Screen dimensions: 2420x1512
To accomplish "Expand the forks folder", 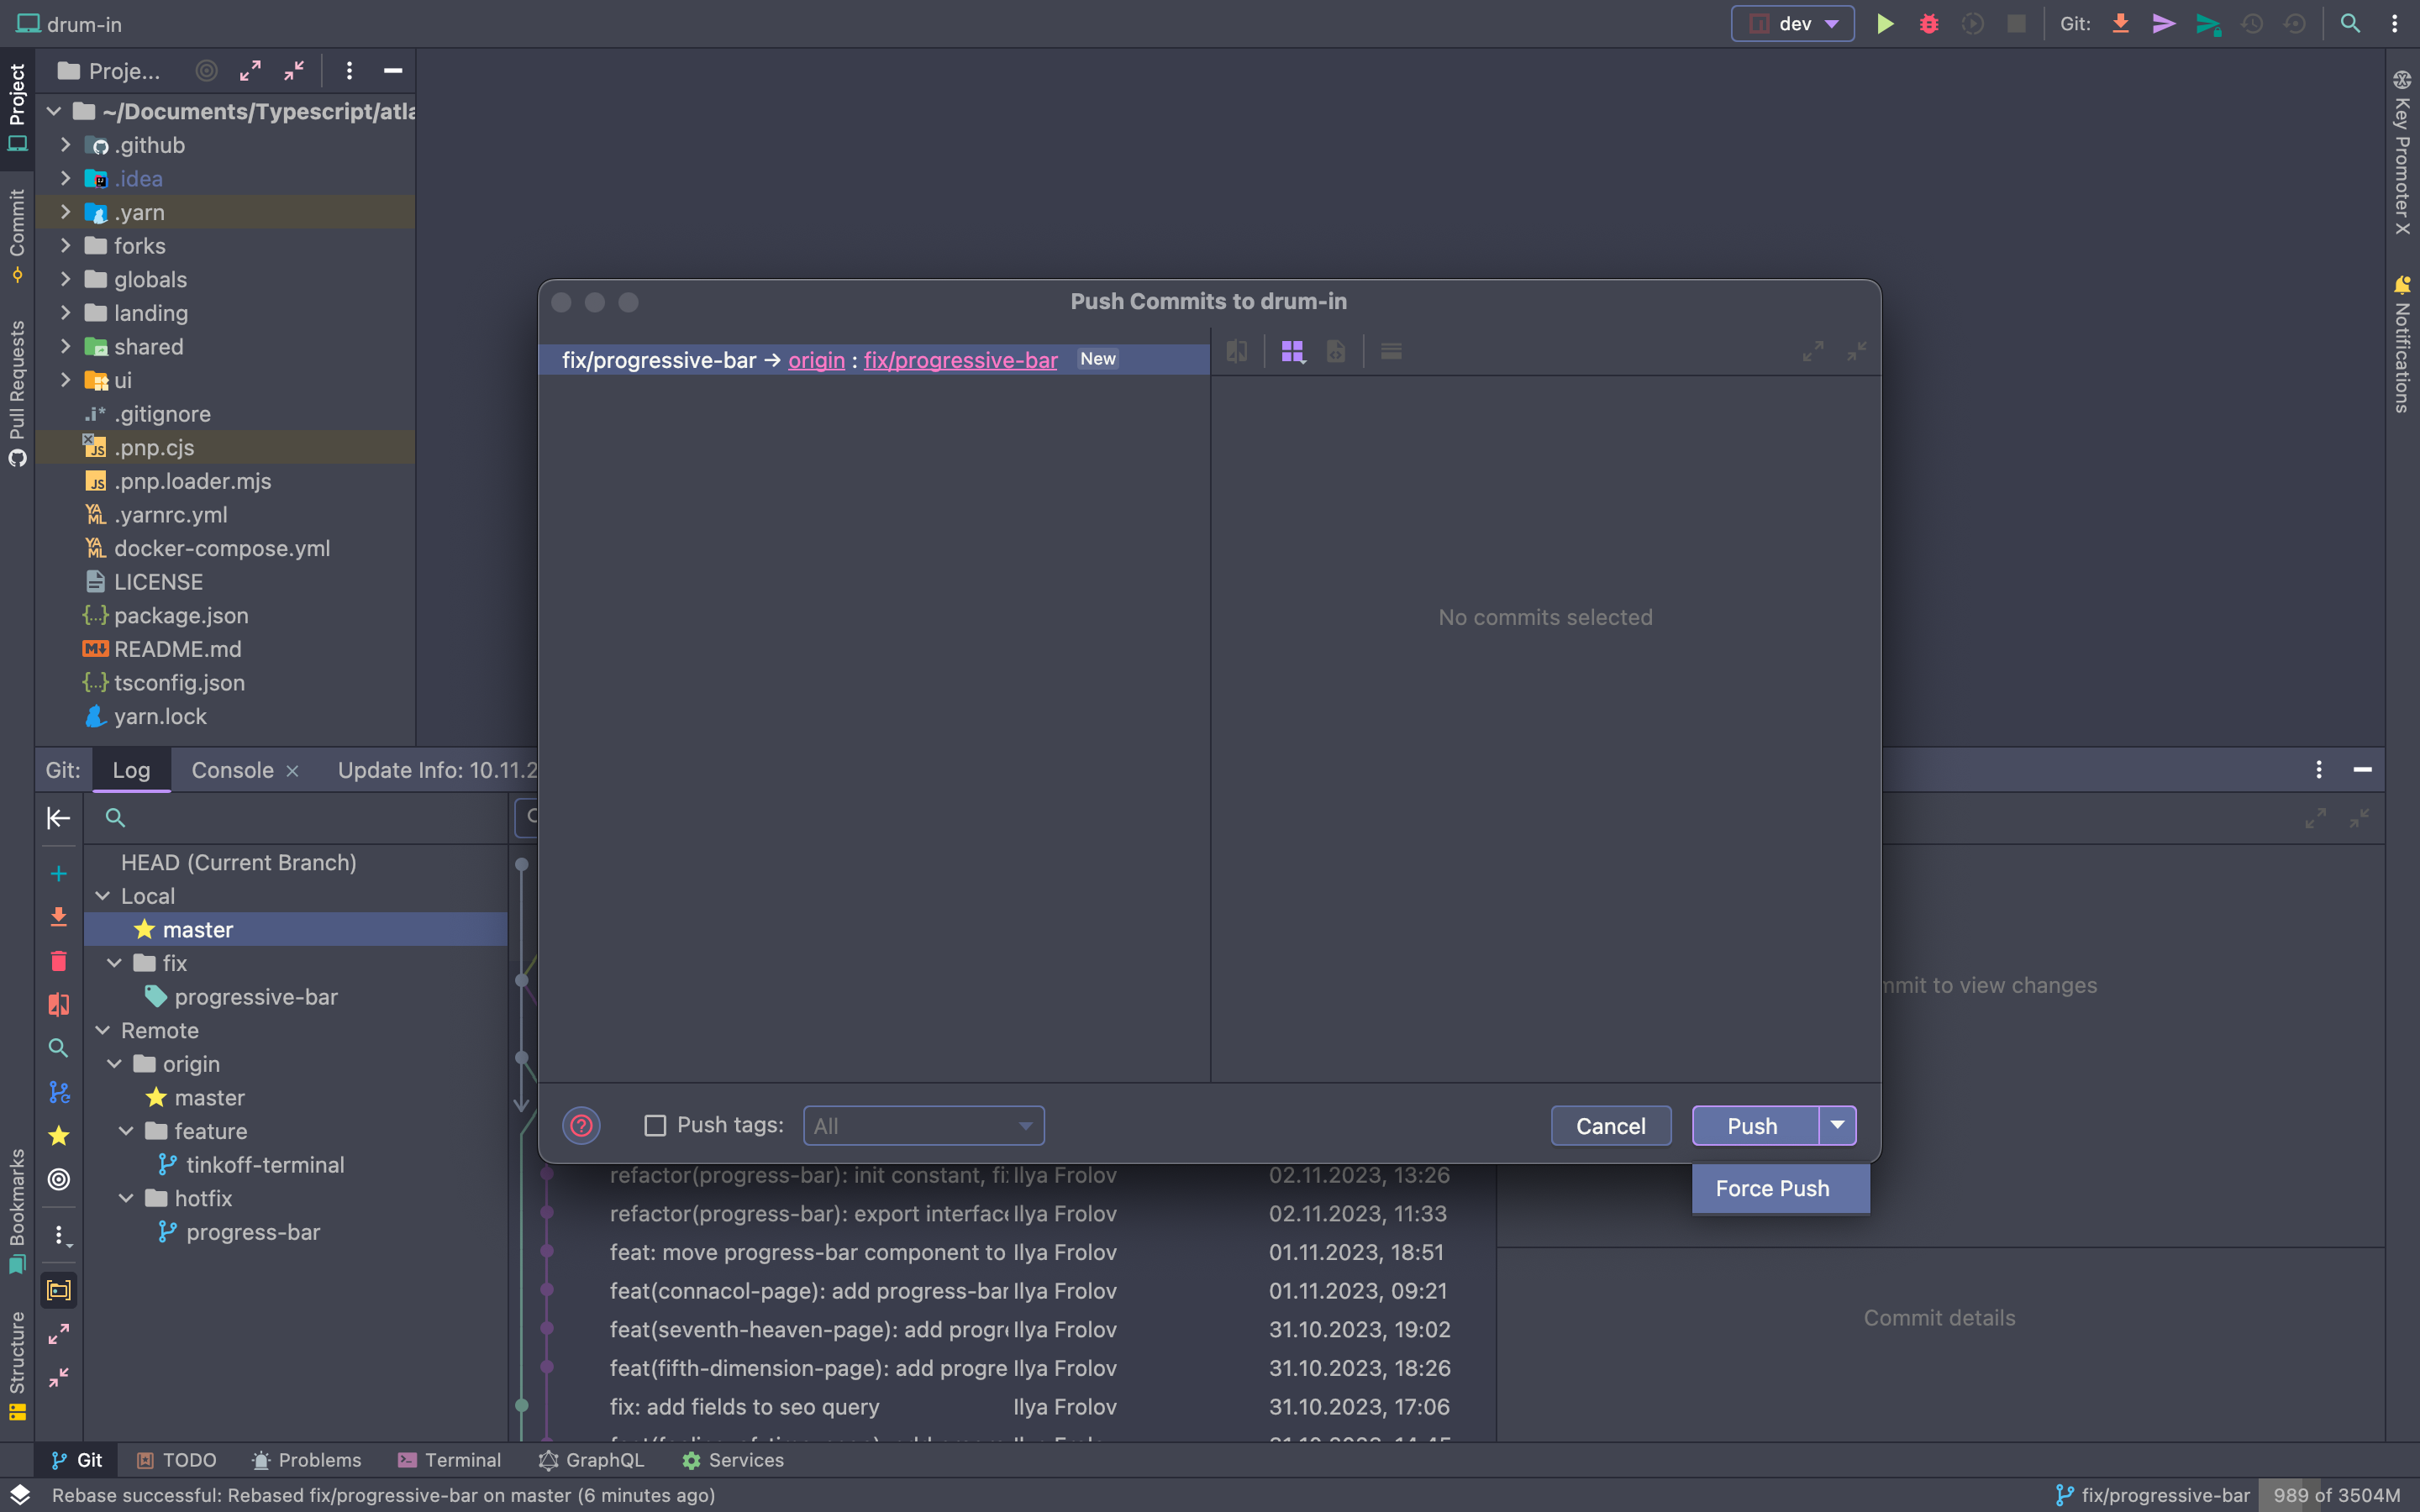I will point(66,246).
